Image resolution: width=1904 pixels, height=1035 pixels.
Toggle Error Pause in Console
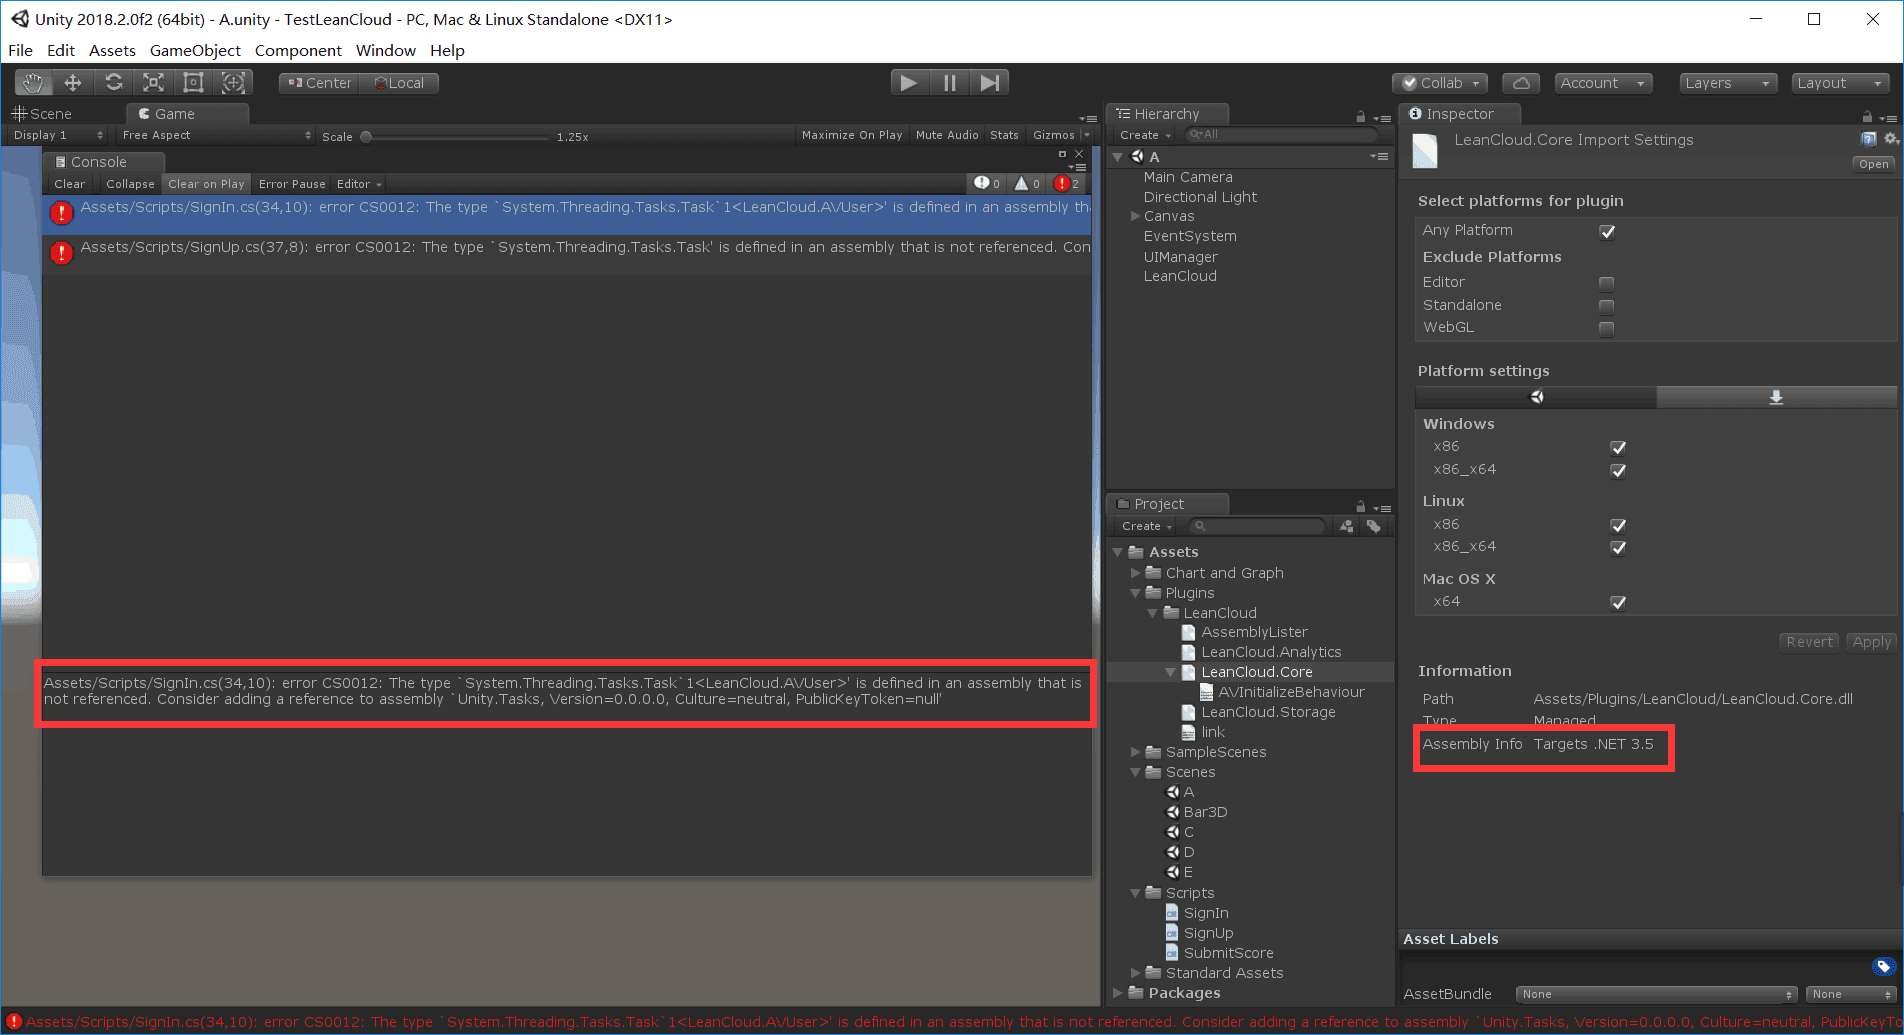[x=292, y=184]
